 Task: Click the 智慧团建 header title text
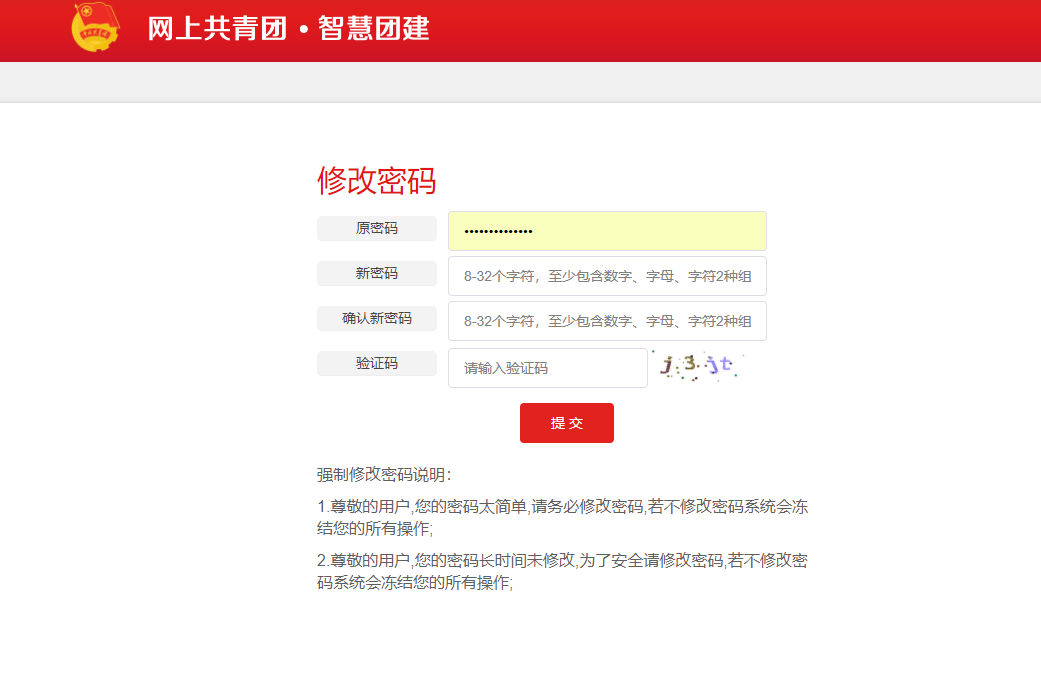click(374, 29)
